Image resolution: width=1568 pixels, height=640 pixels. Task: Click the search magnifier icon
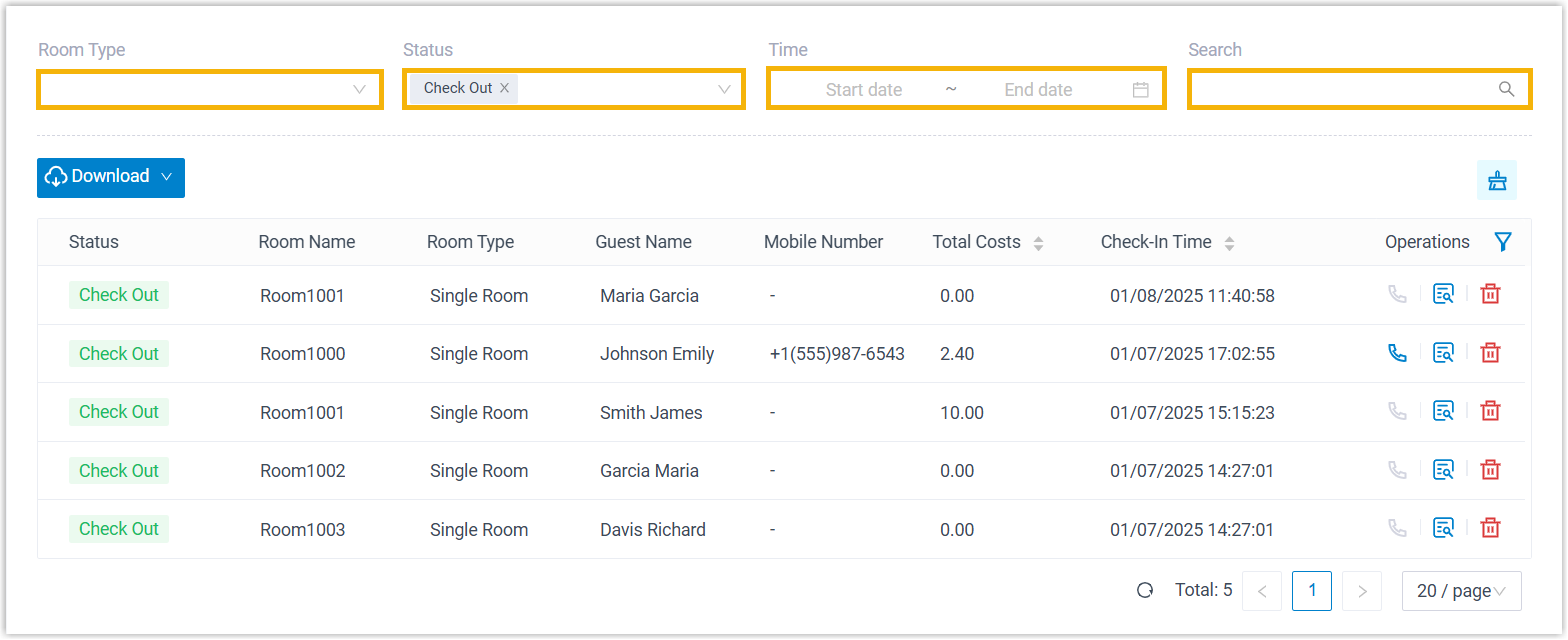pos(1506,89)
